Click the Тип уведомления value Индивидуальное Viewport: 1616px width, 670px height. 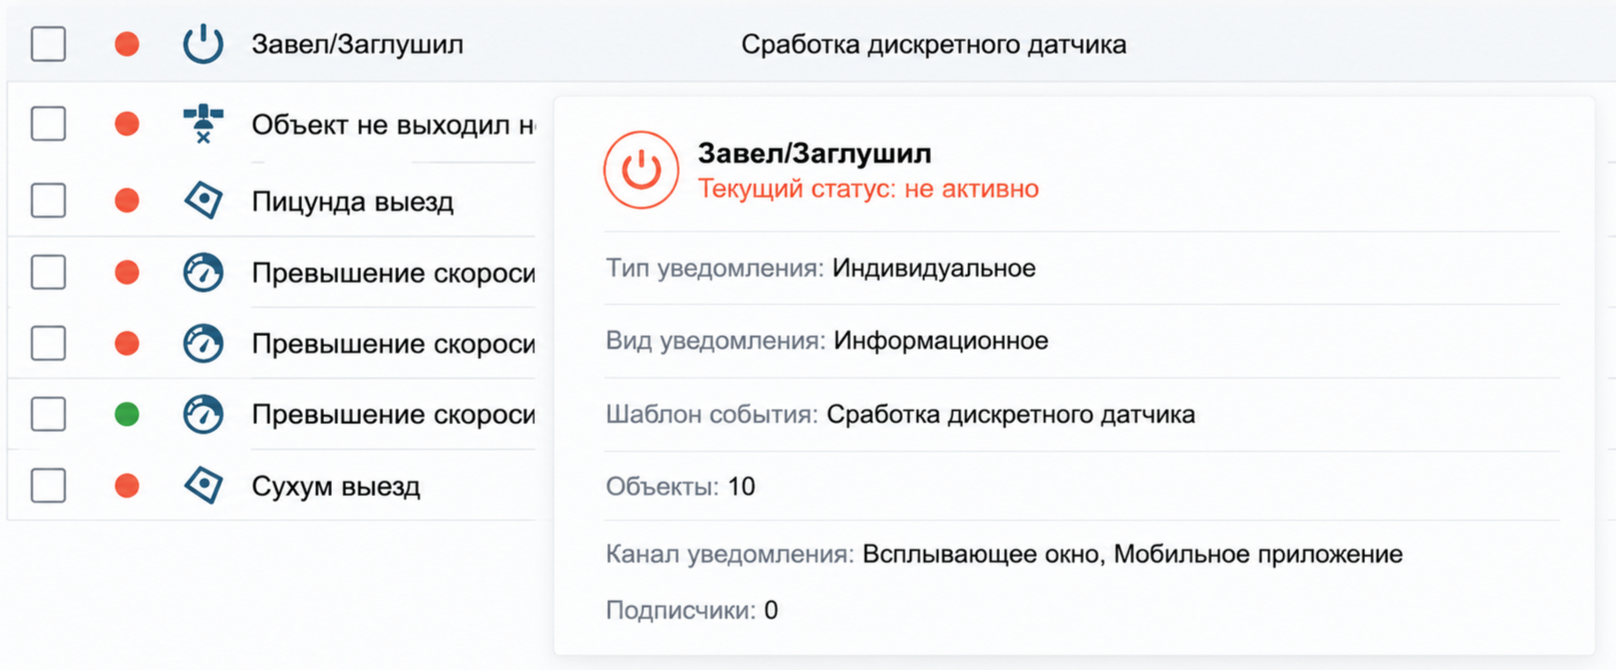tap(934, 268)
